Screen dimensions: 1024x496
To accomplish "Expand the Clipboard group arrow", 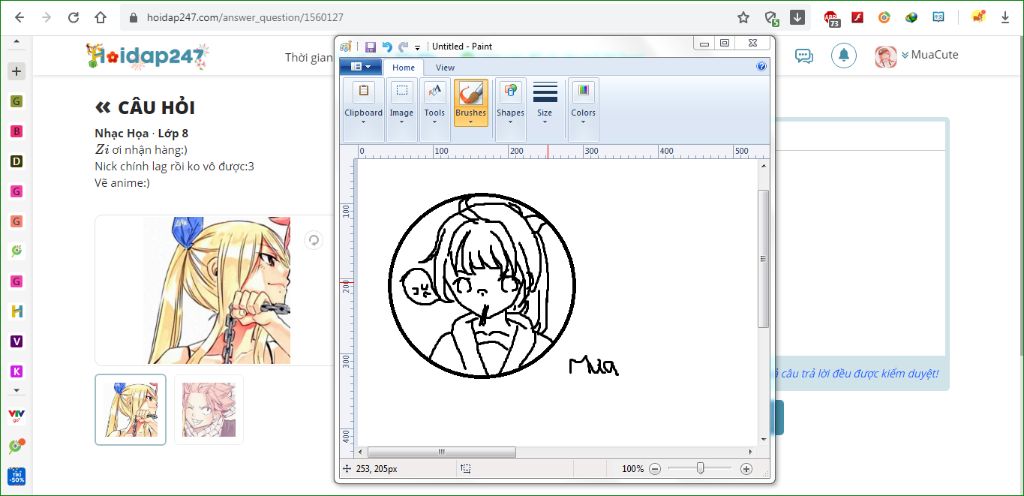I will coord(364,122).
